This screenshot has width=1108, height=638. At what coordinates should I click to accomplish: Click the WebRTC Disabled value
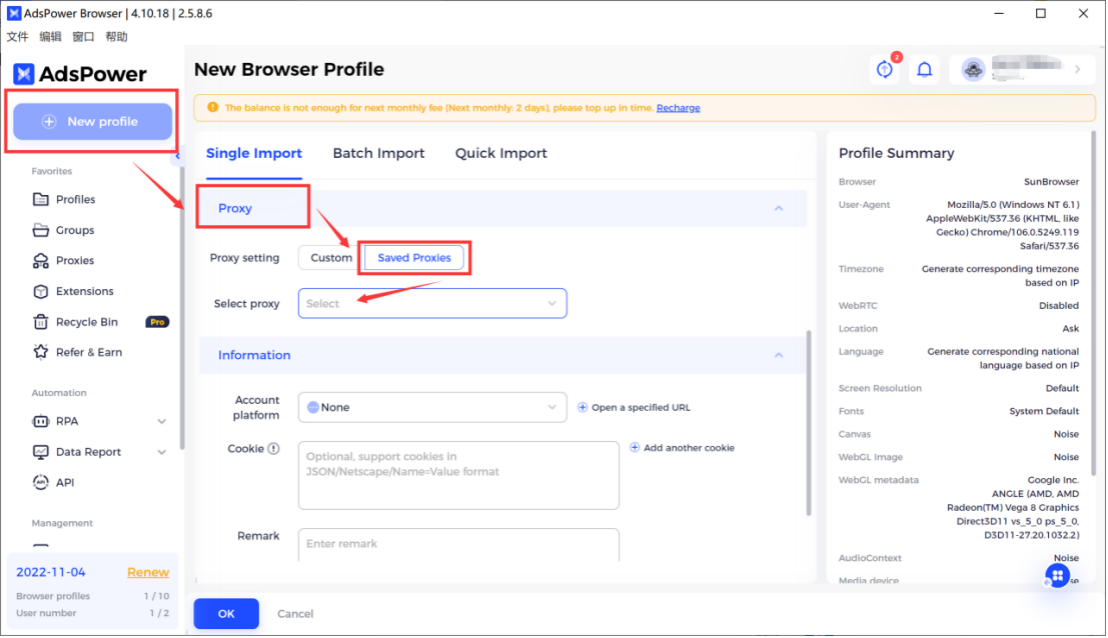(1059, 306)
